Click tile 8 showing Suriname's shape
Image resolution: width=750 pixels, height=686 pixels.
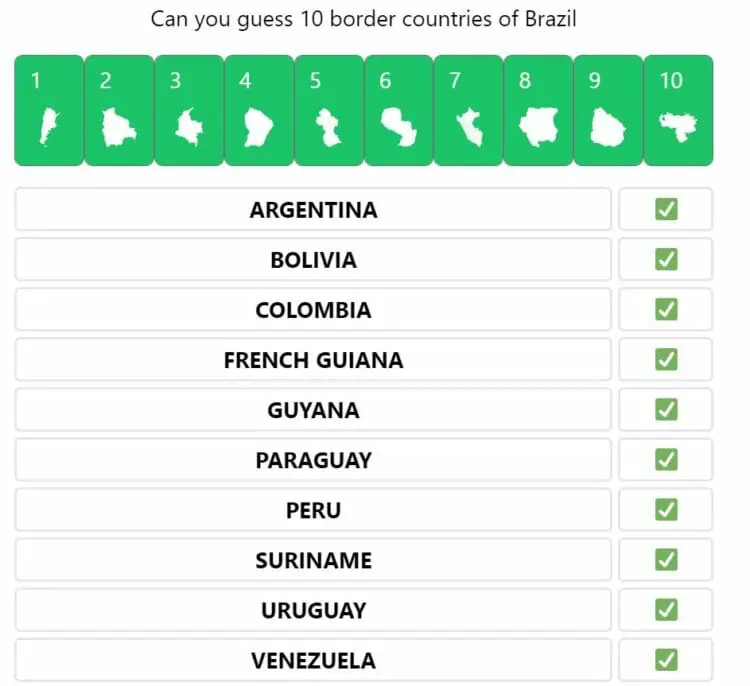pos(538,110)
